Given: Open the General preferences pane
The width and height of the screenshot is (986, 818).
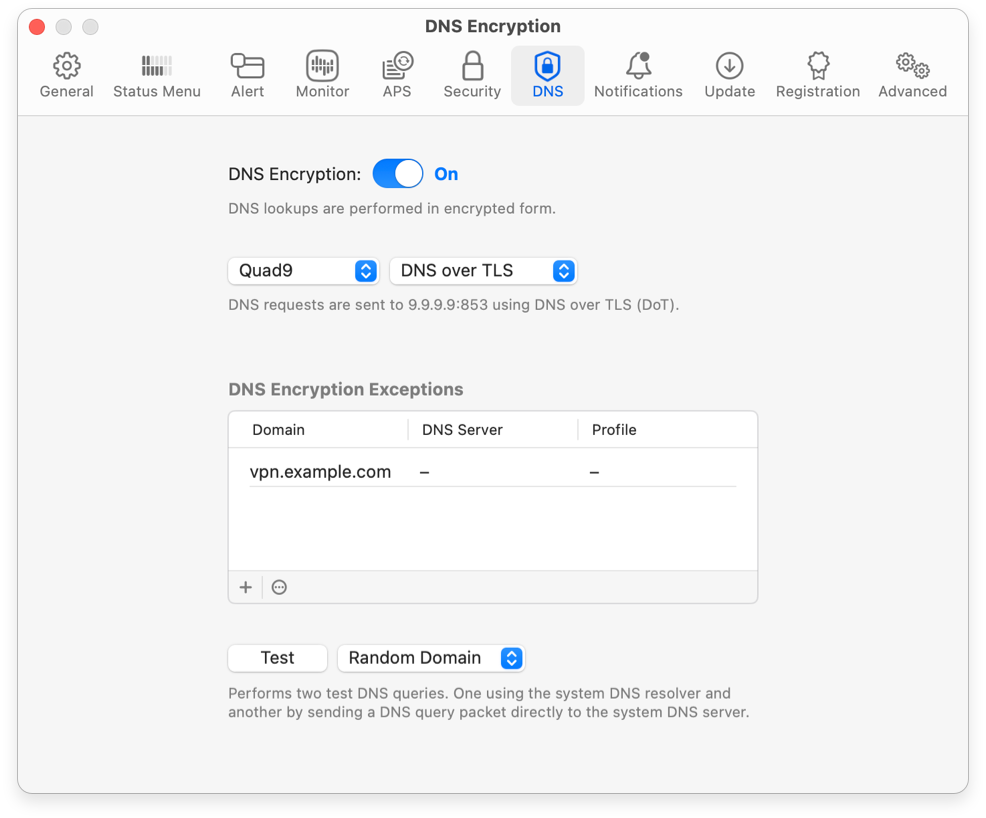Looking at the screenshot, I should click(67, 76).
